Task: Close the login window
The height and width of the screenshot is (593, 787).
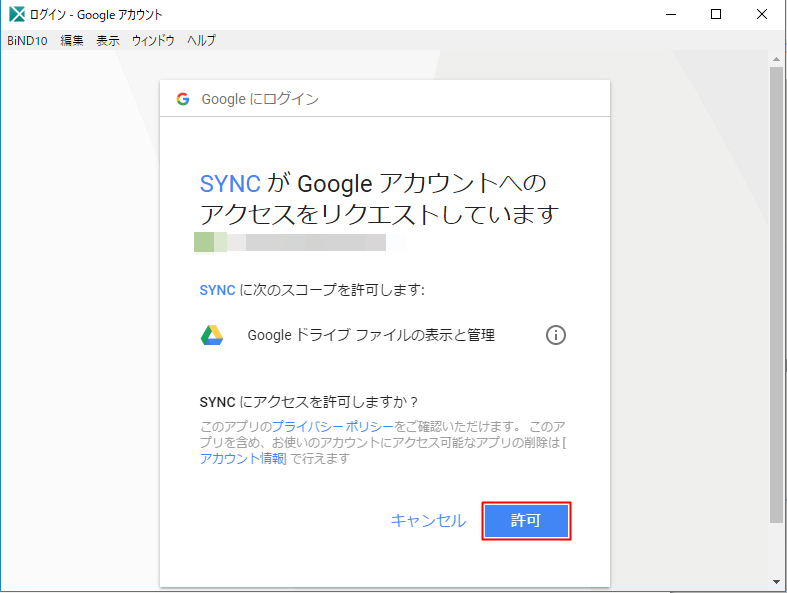Action: 762,15
